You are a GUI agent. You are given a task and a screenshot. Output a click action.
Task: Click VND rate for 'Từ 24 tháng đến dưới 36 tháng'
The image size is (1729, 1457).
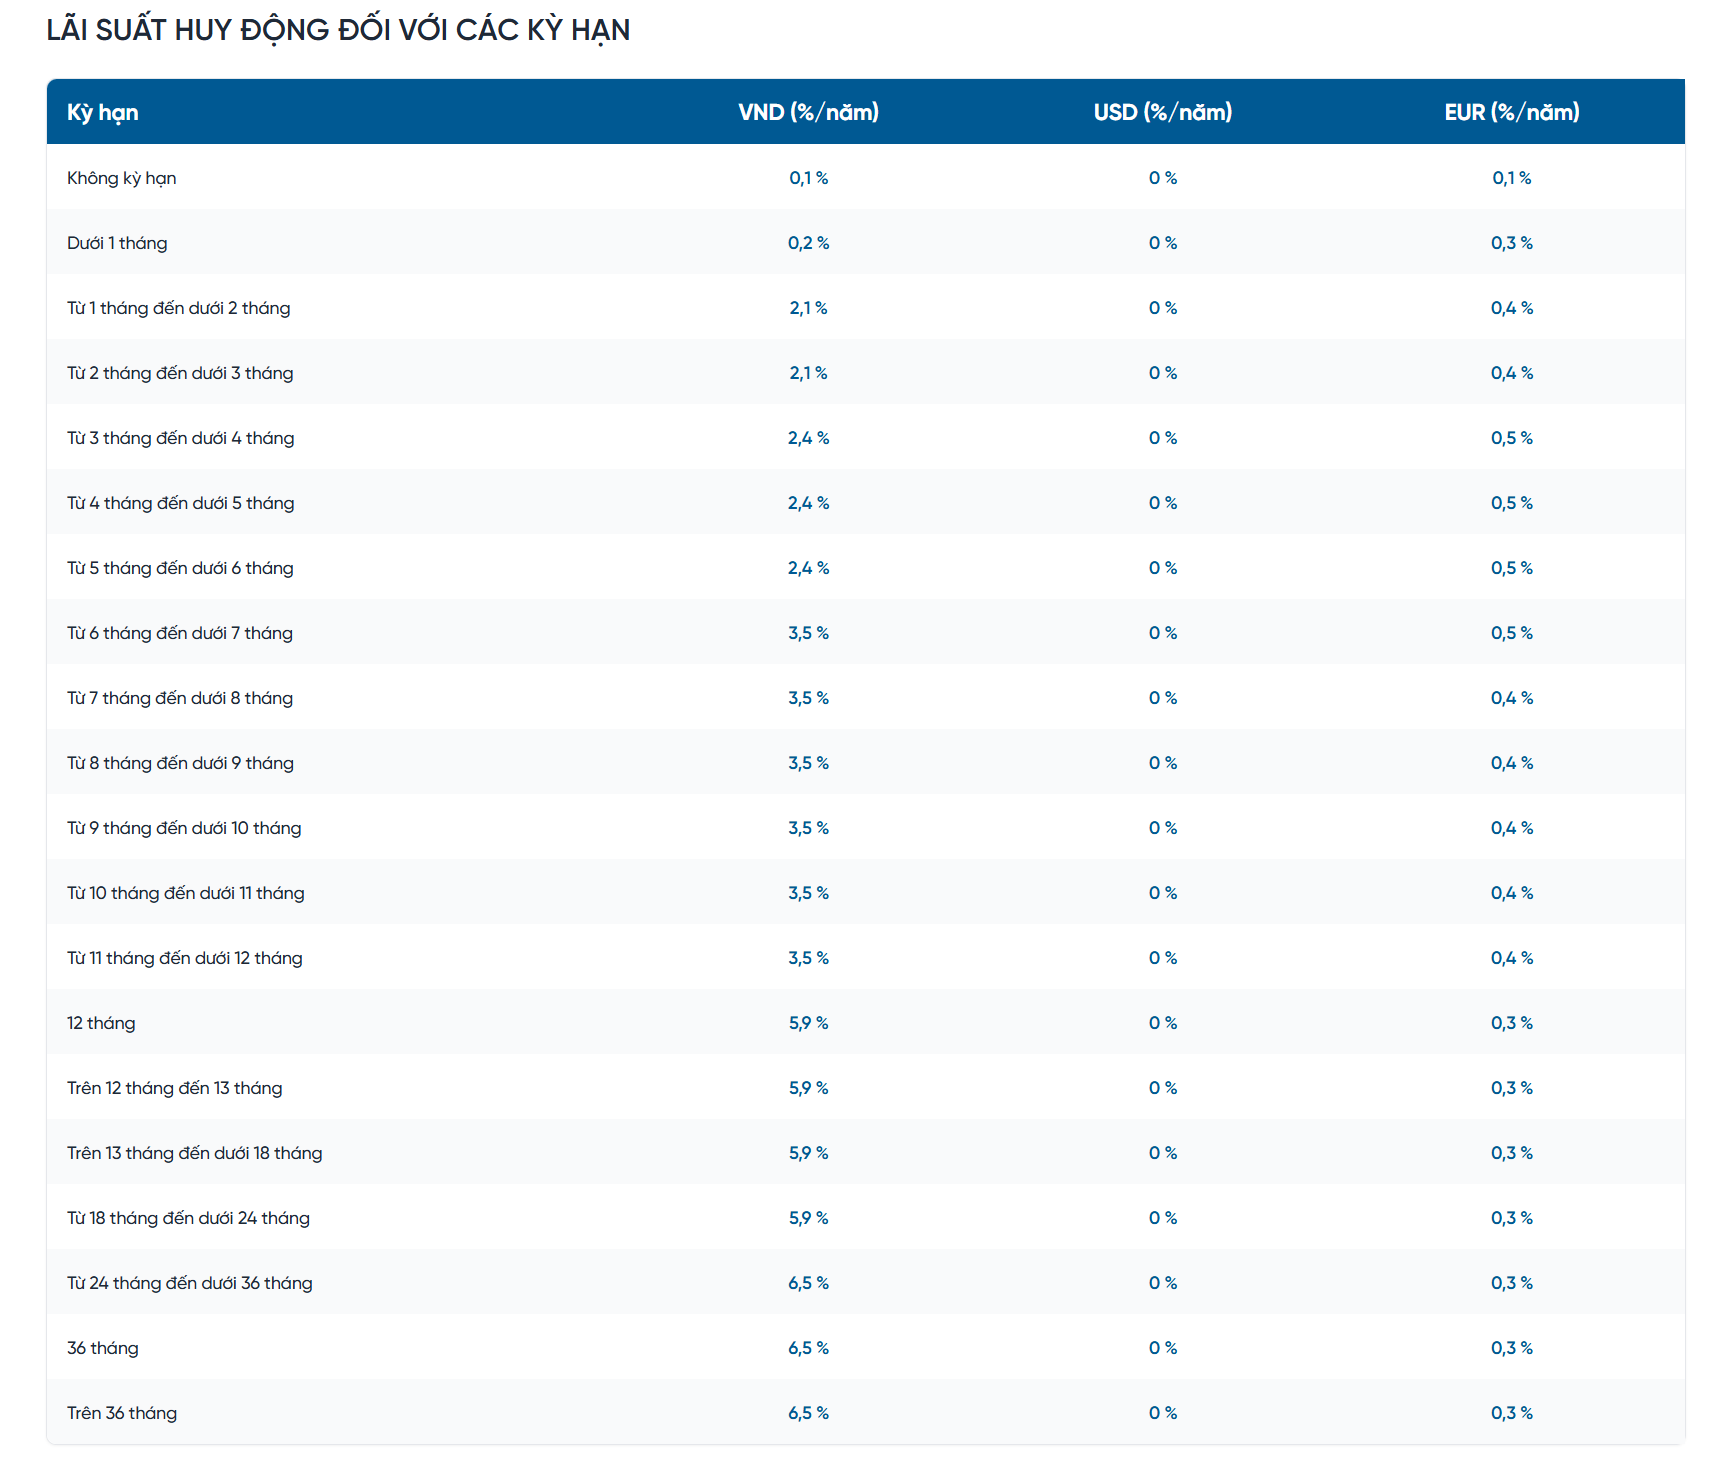[808, 1283]
